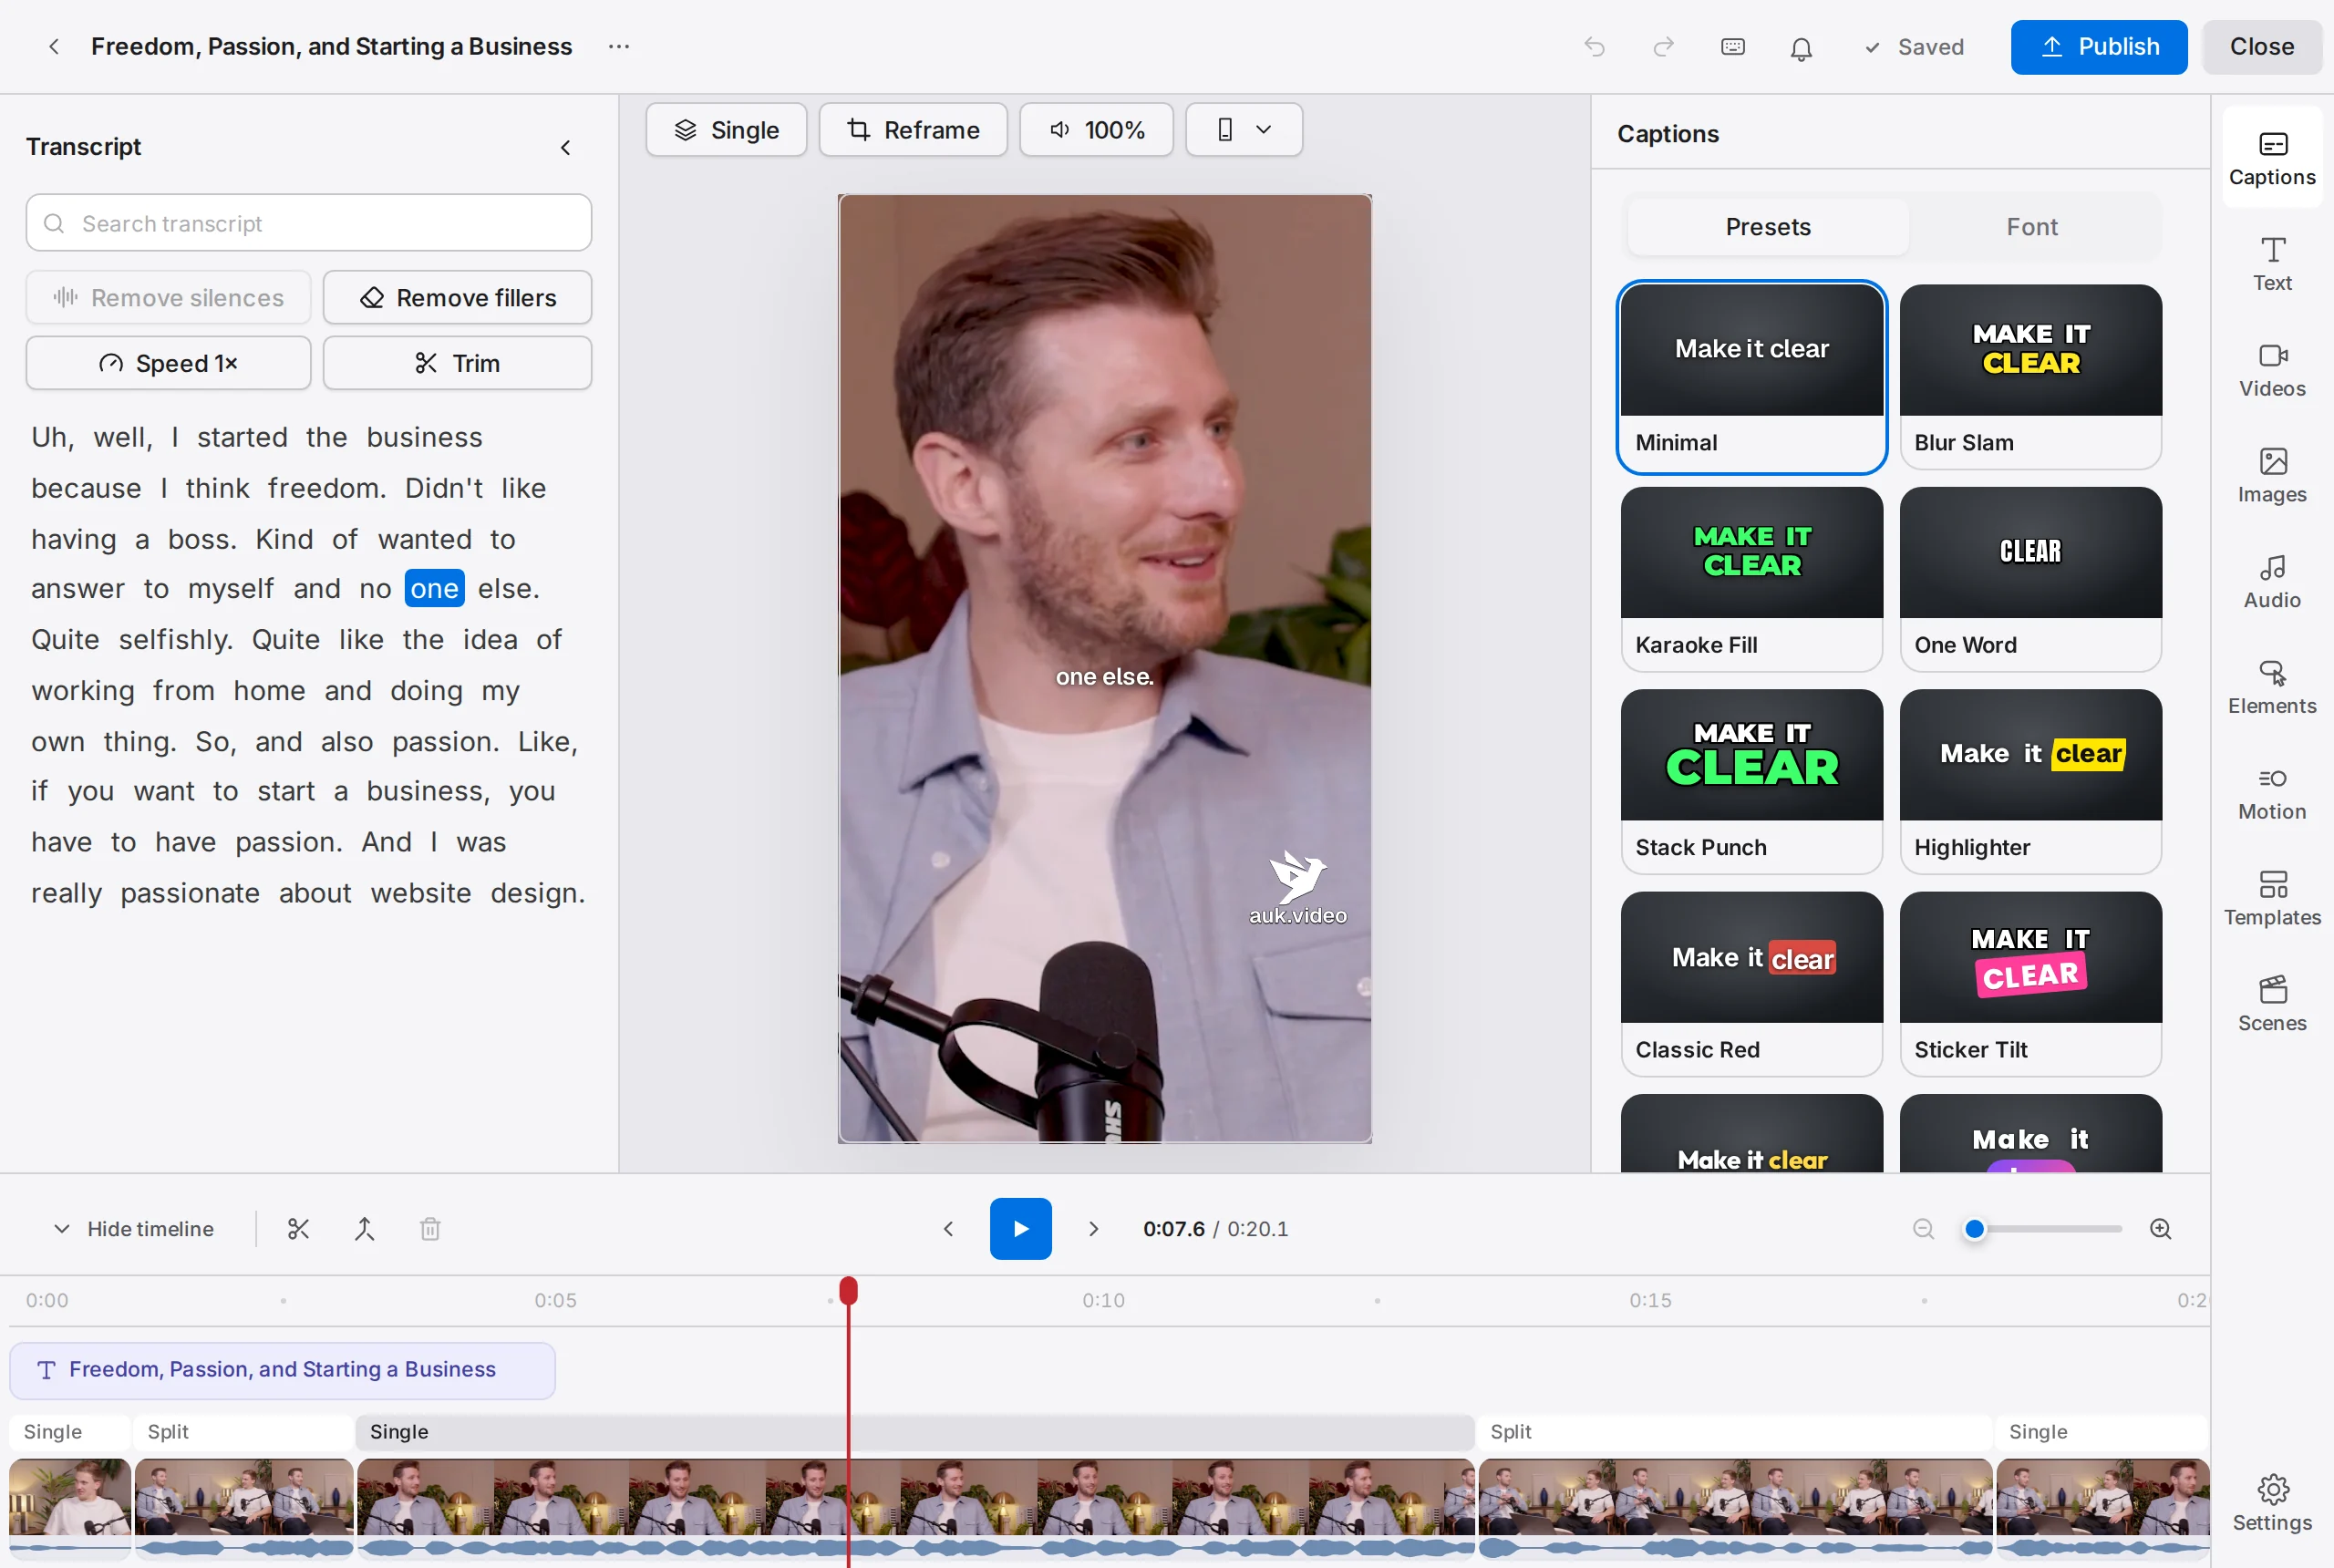
Task: Open the Captions sidebar panel
Action: tap(2271, 158)
